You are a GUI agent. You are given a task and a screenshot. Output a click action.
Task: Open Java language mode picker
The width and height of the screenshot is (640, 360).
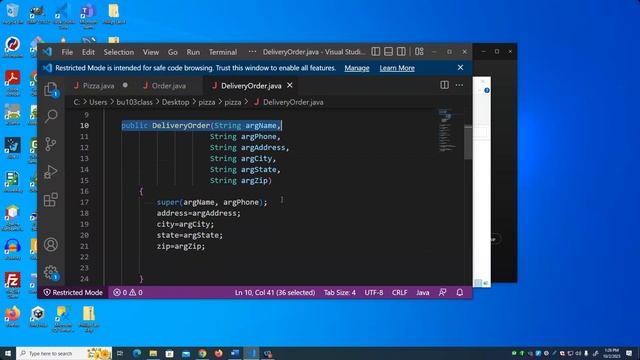(422, 292)
